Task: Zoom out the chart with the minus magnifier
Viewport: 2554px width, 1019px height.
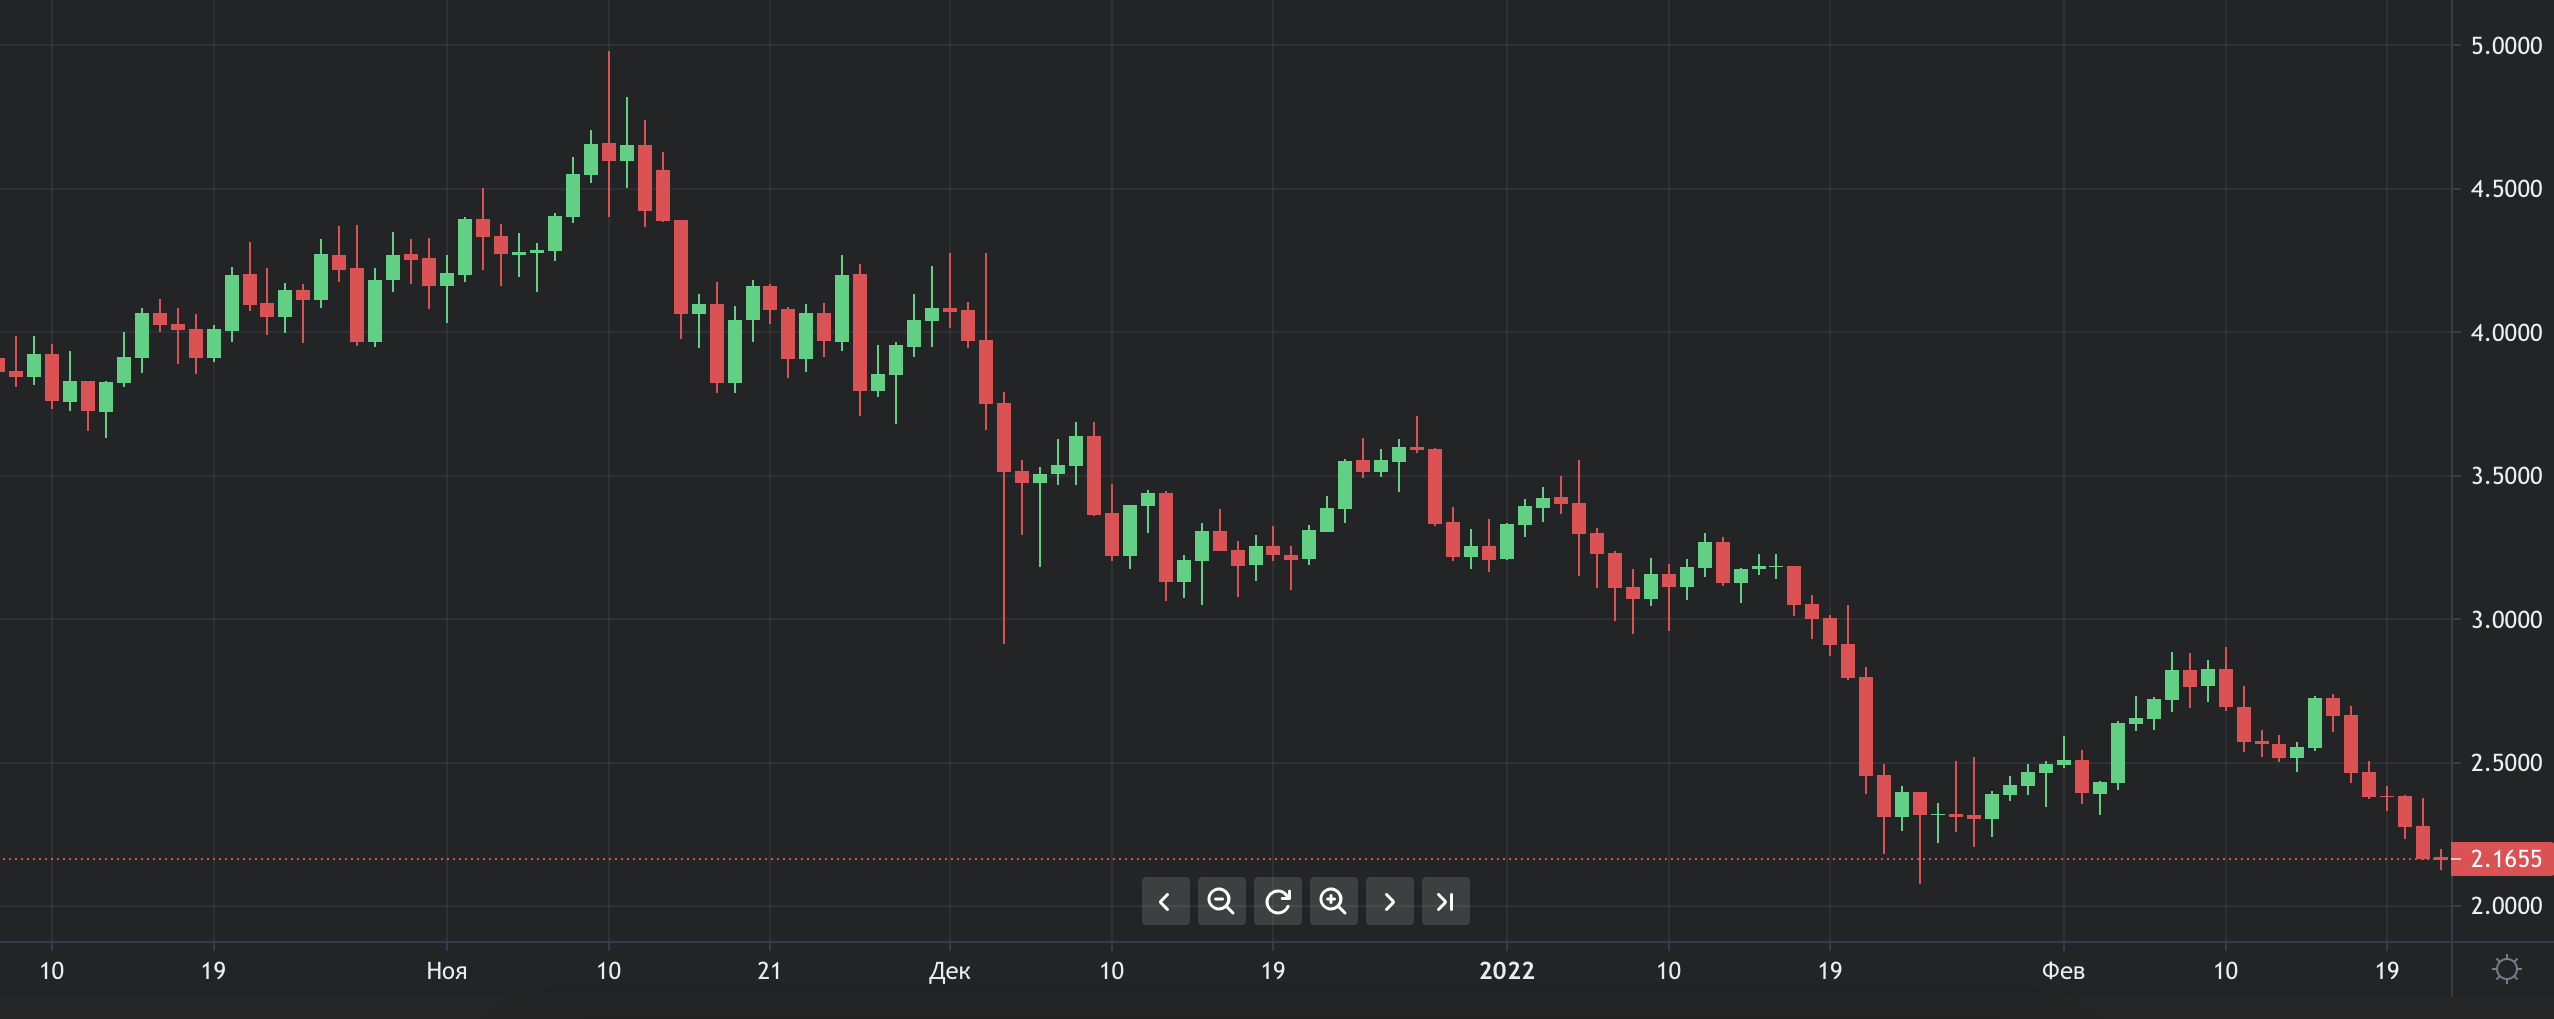Action: pos(1221,901)
